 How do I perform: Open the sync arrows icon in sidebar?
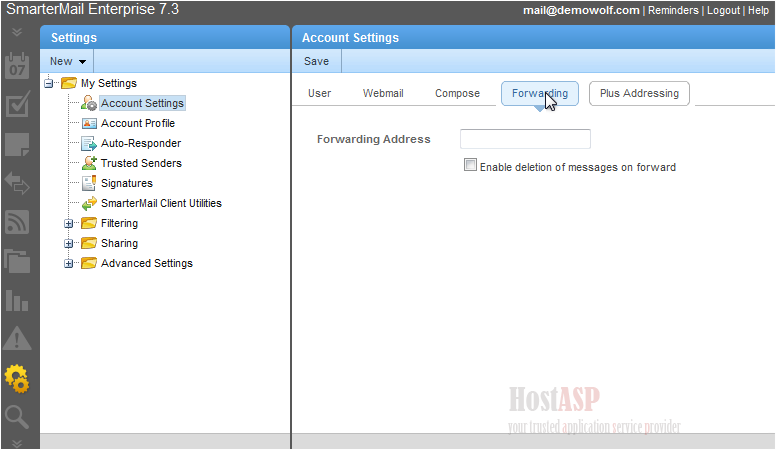coord(17,183)
